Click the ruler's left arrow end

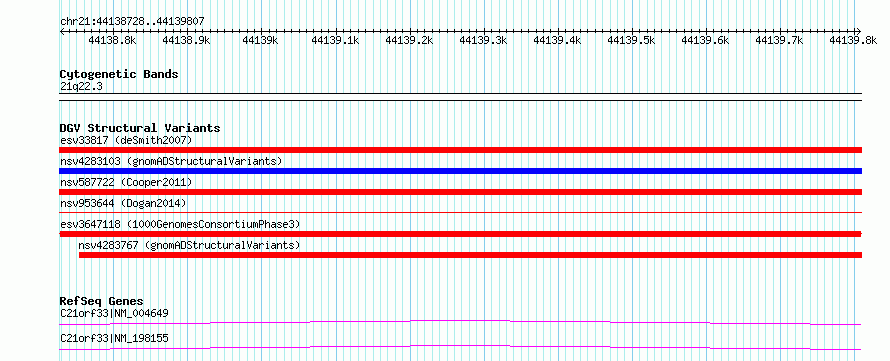tap(62, 31)
